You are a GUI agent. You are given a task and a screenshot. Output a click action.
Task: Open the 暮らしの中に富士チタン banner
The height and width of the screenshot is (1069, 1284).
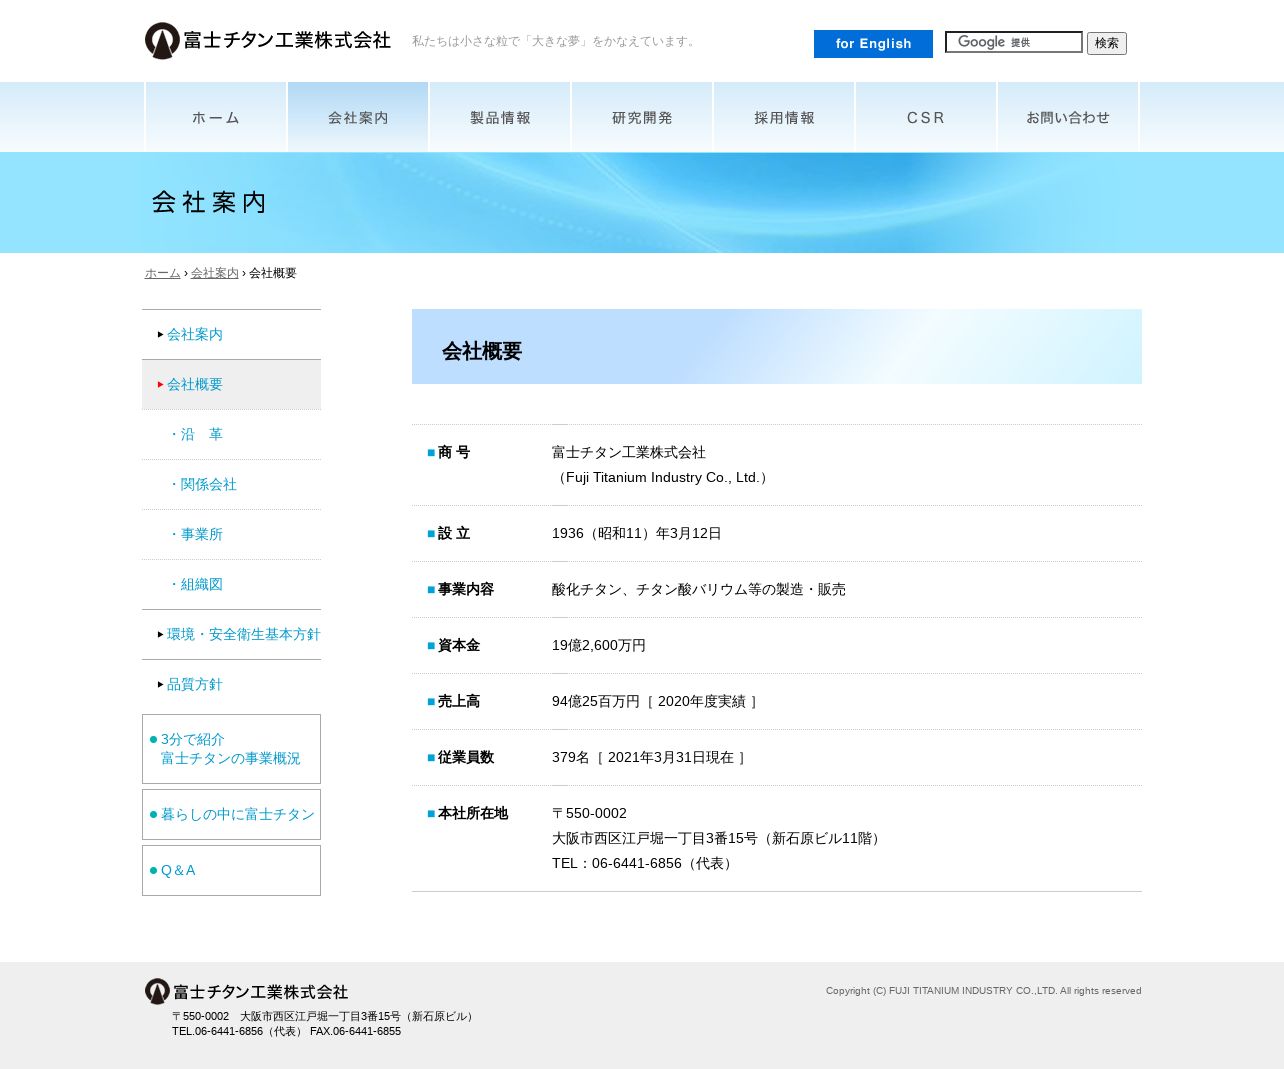(x=231, y=814)
